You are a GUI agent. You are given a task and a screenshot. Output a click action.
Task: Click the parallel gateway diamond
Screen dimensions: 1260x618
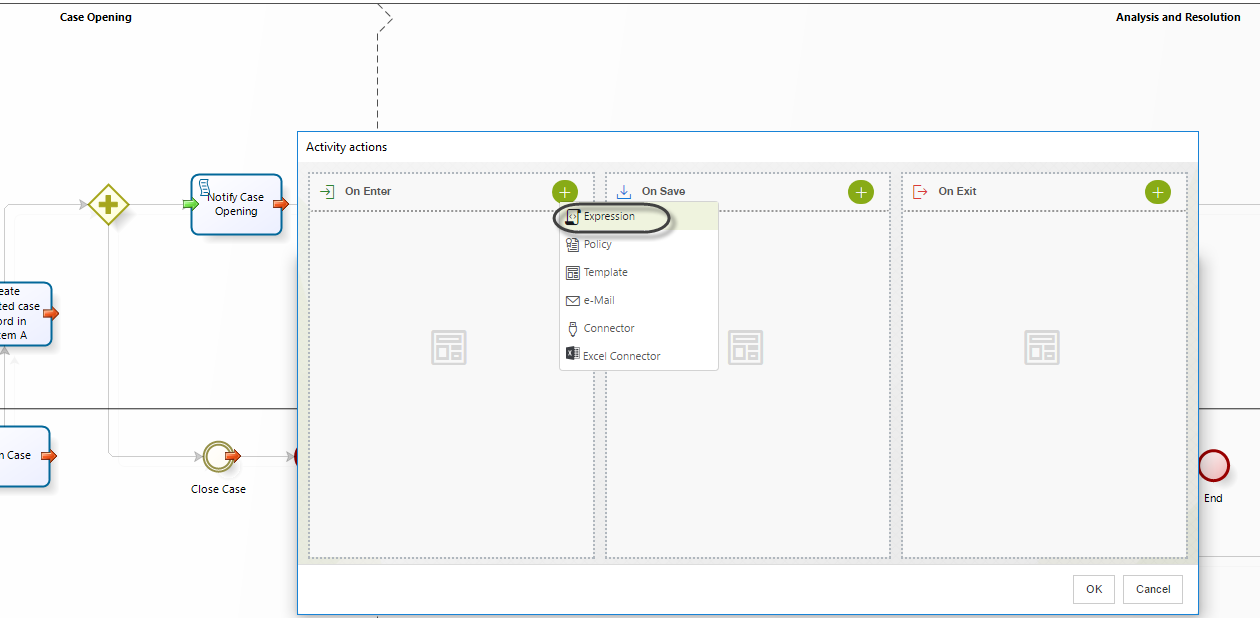click(x=108, y=204)
